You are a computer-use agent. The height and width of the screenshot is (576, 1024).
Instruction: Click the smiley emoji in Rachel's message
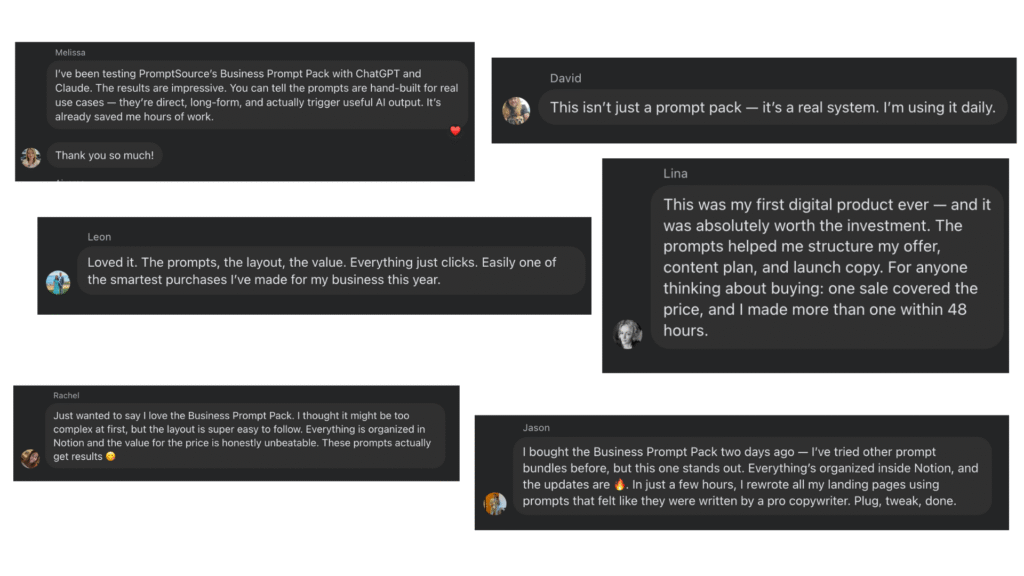[x=110, y=456]
